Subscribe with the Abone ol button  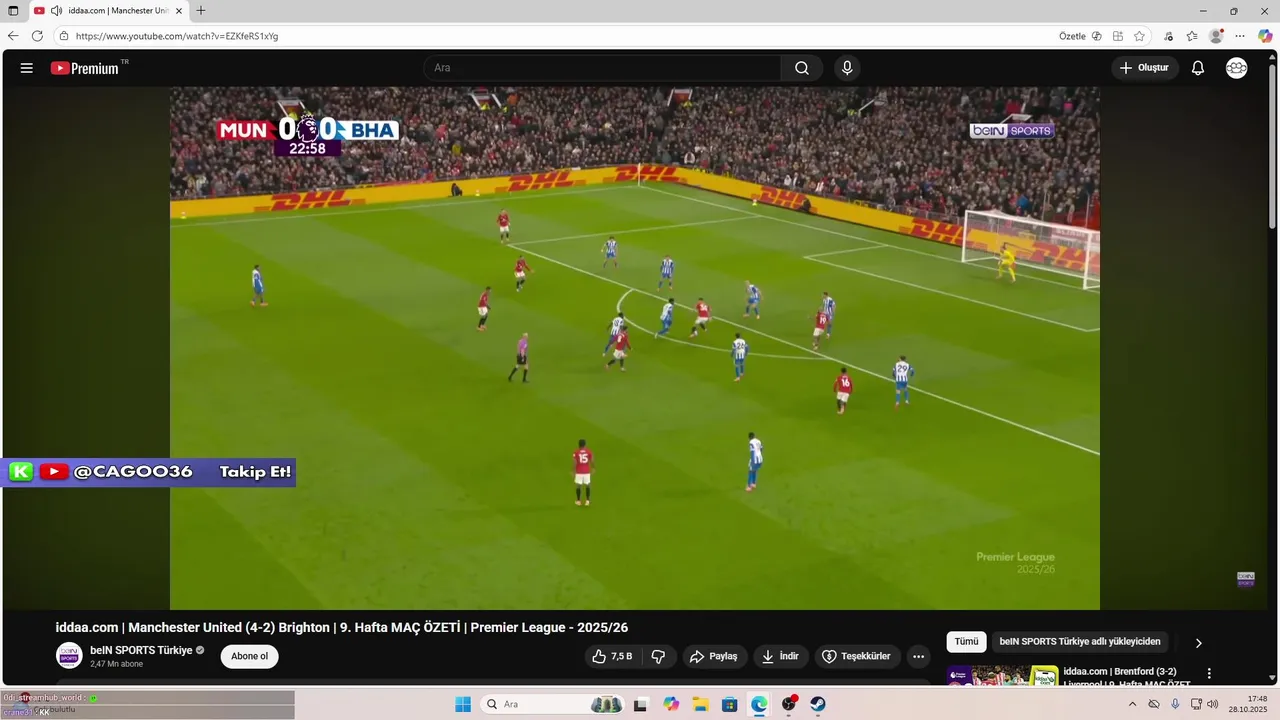click(250, 656)
